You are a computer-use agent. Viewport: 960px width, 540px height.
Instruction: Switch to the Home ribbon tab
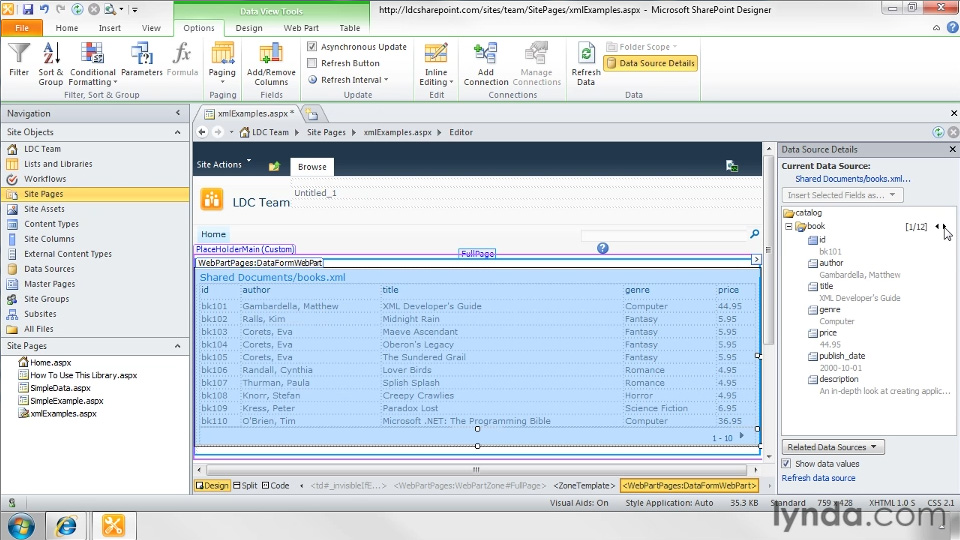(x=67, y=28)
